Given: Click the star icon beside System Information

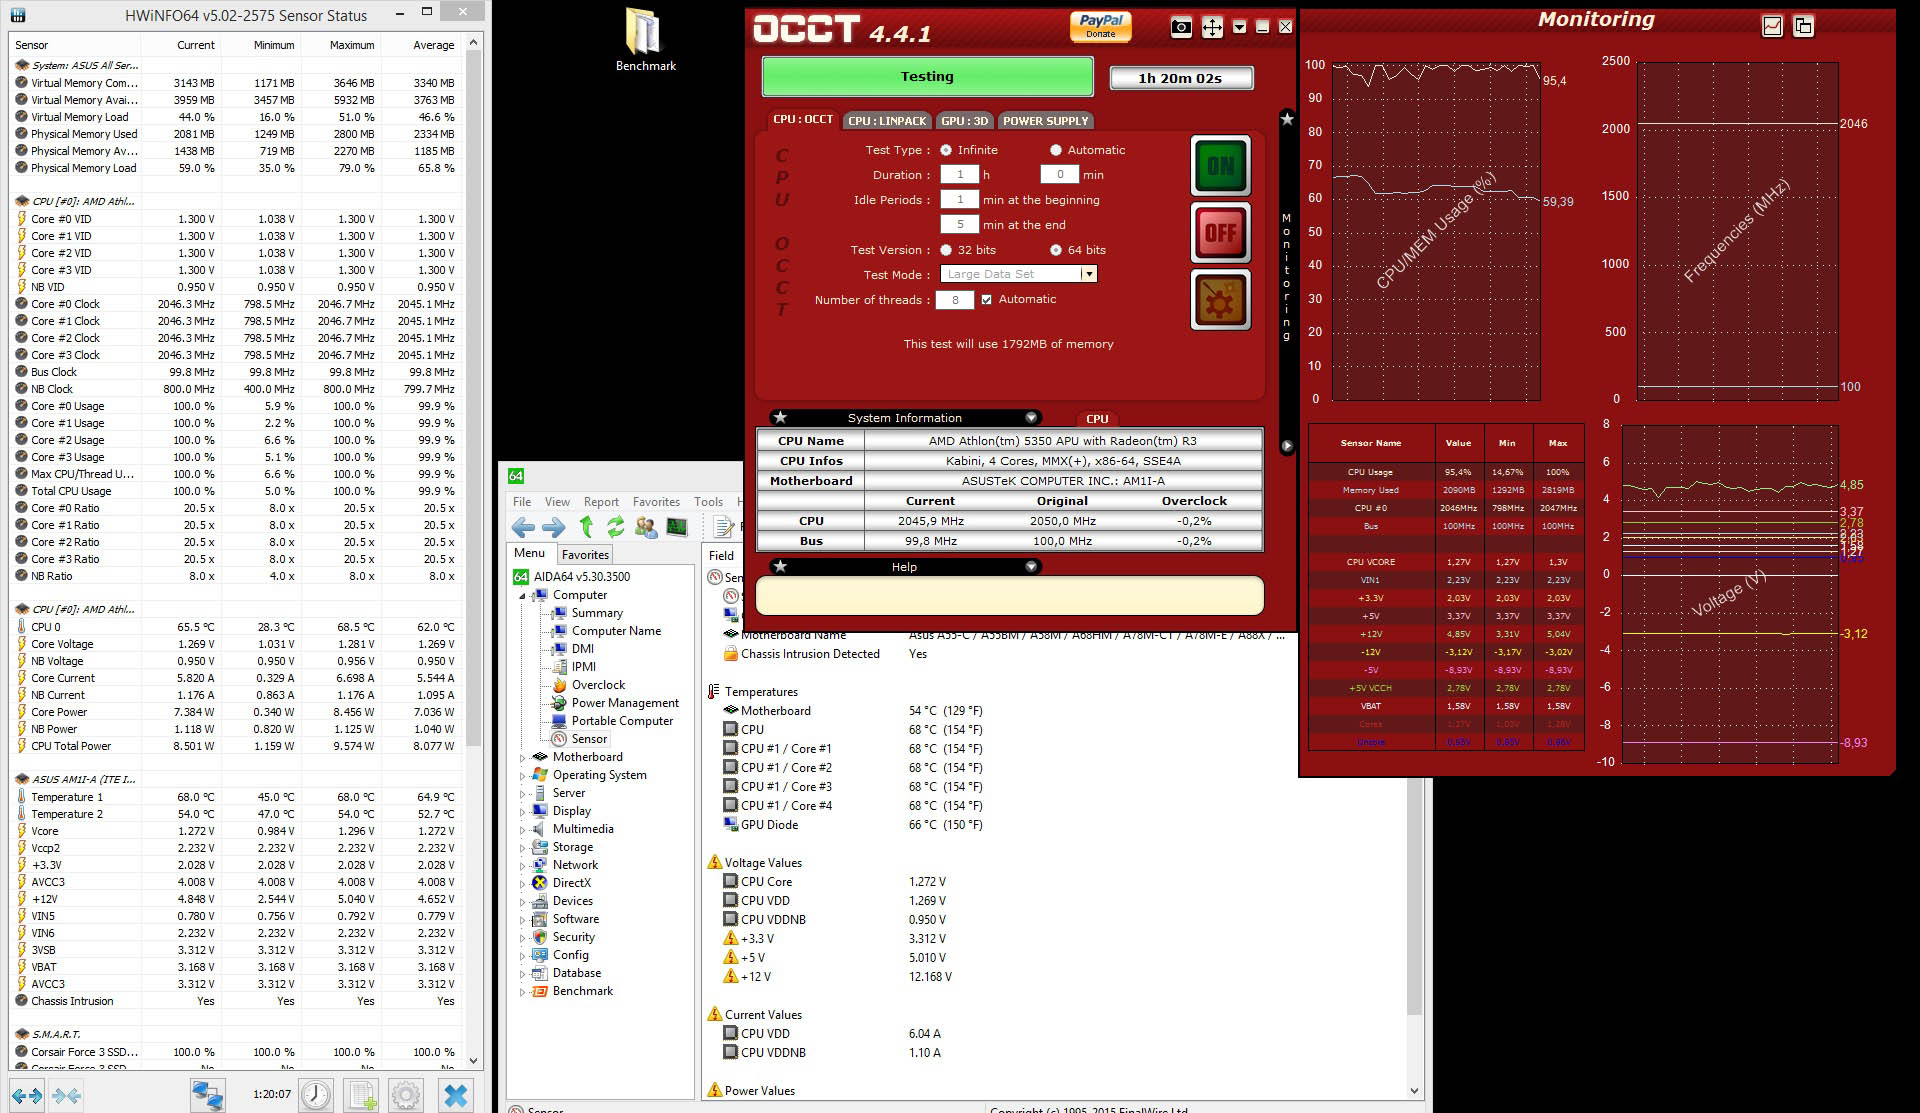Looking at the screenshot, I should 781,418.
